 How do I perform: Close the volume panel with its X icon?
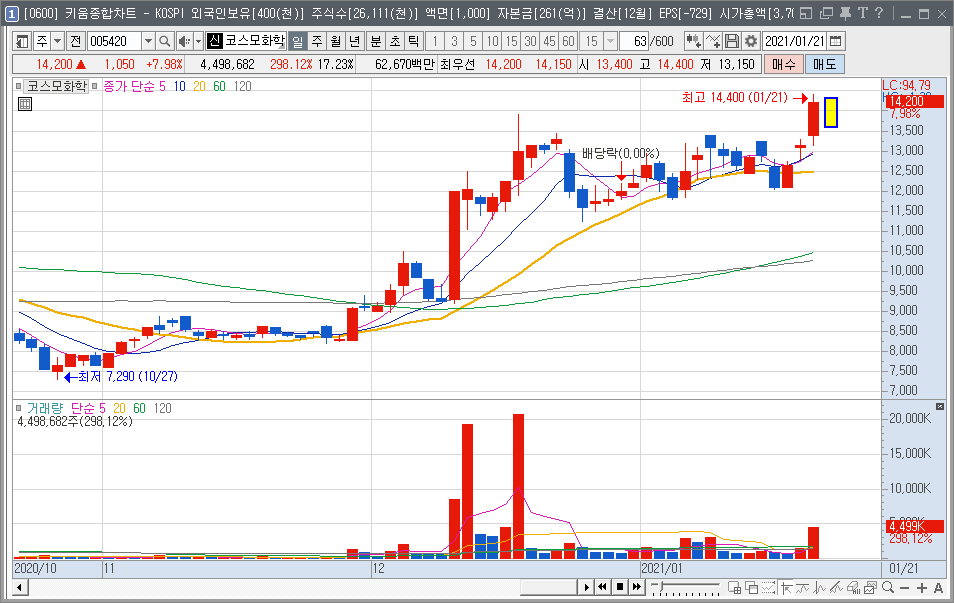point(939,406)
